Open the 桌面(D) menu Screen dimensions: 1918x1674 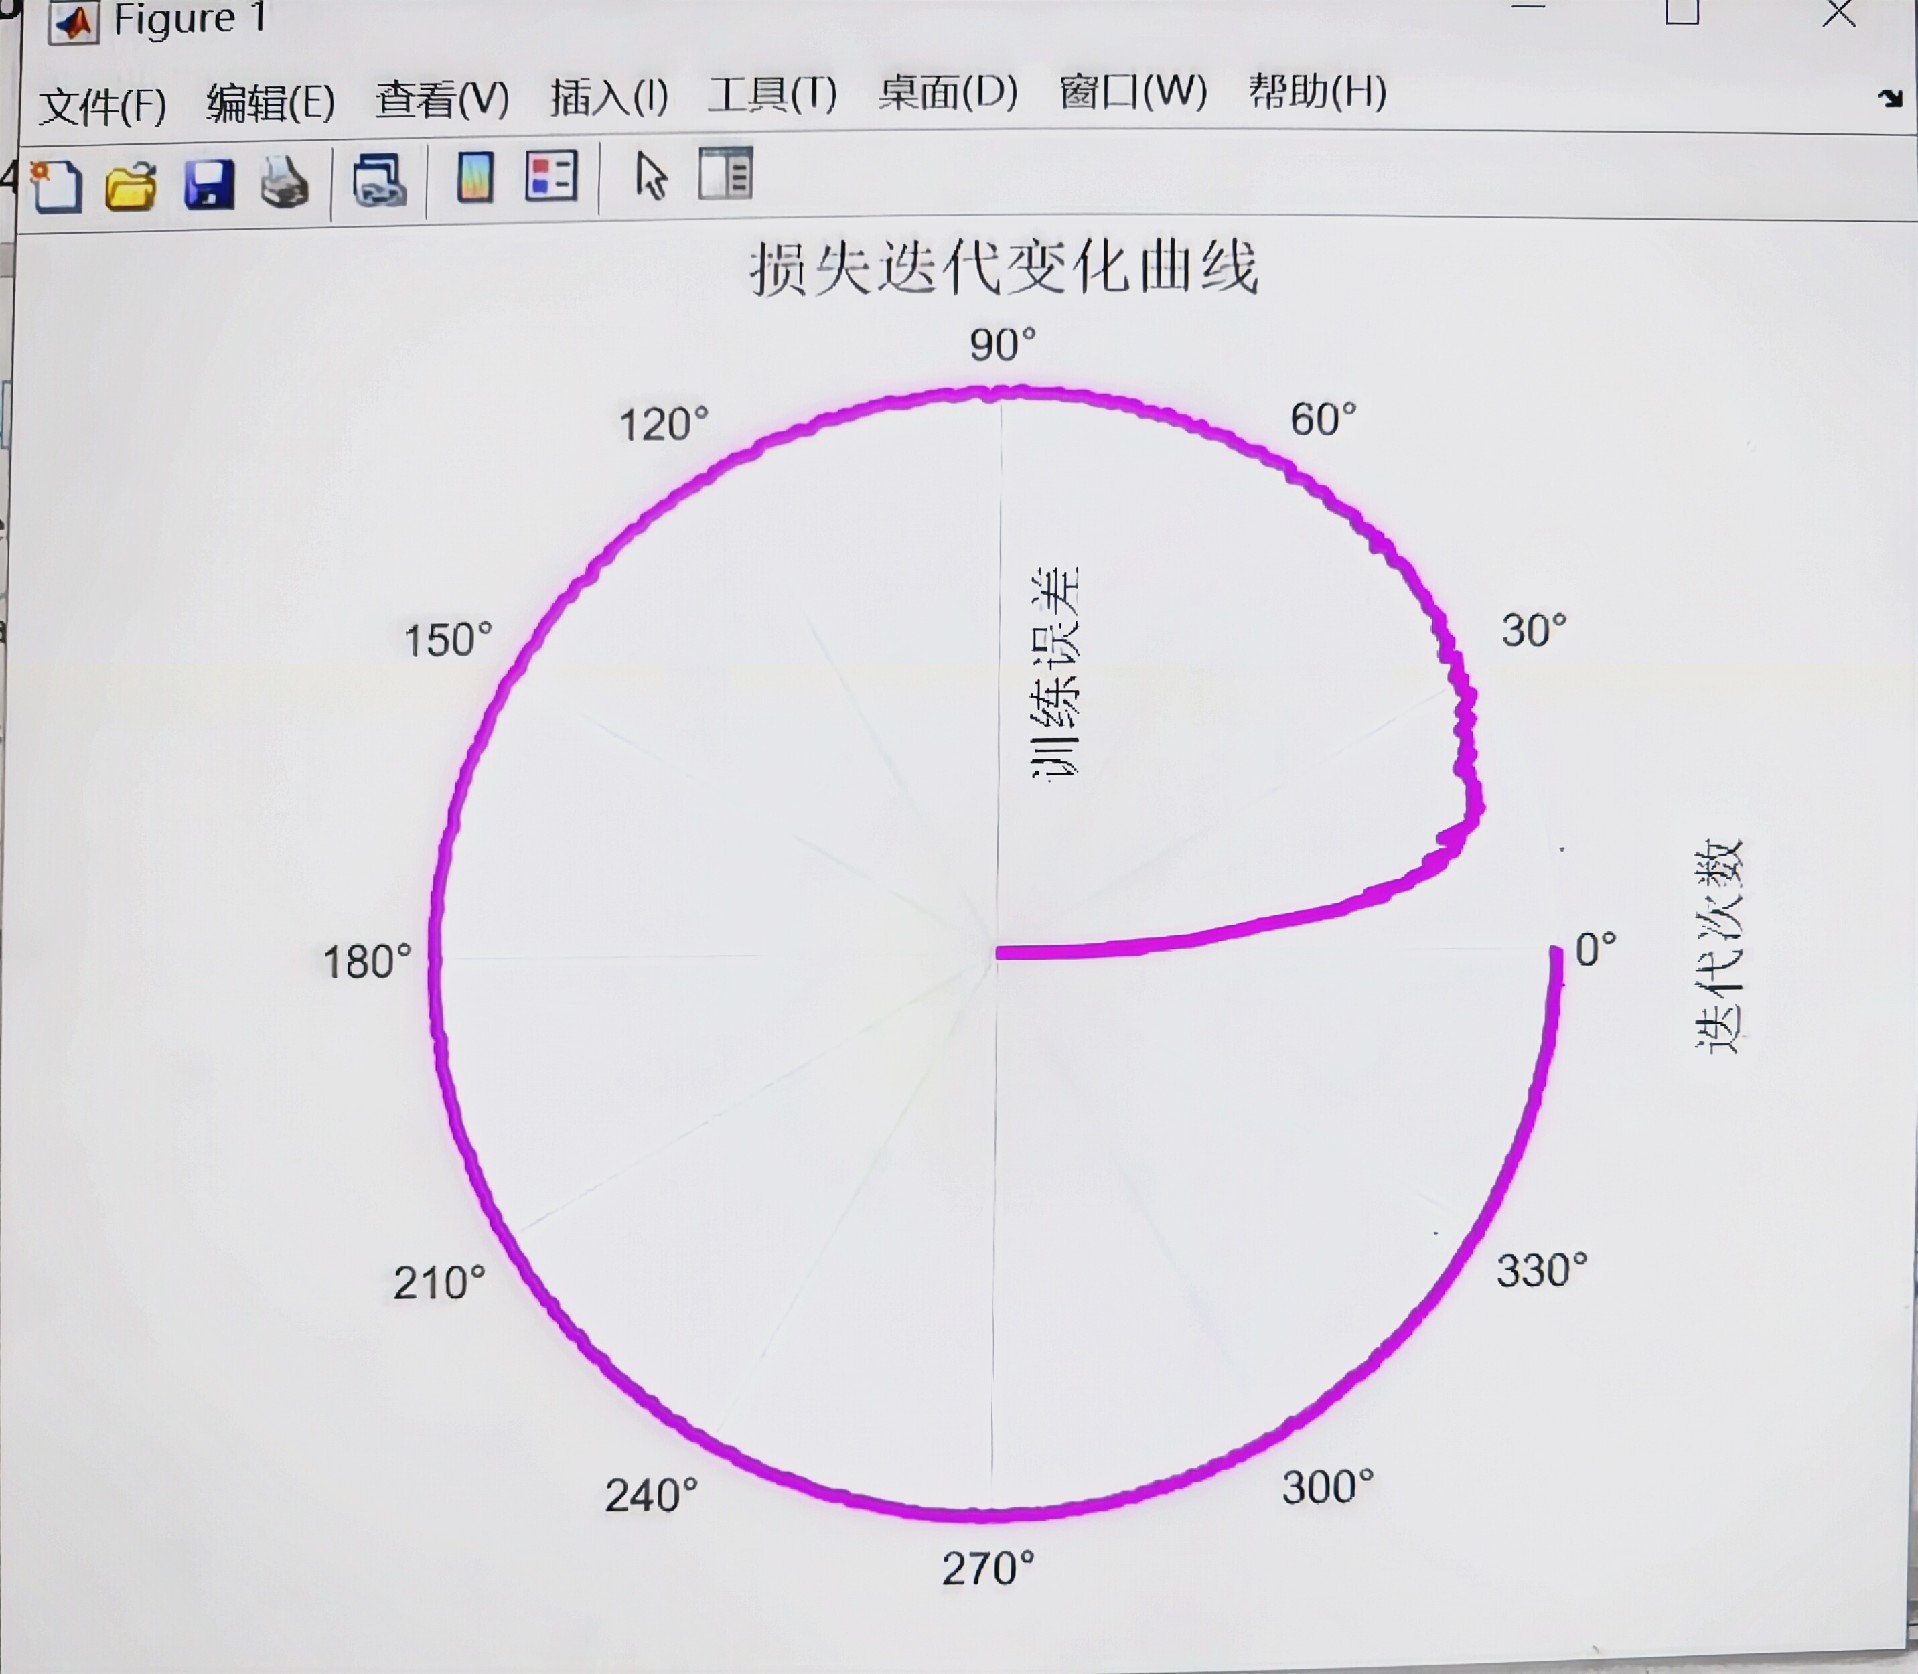[947, 95]
